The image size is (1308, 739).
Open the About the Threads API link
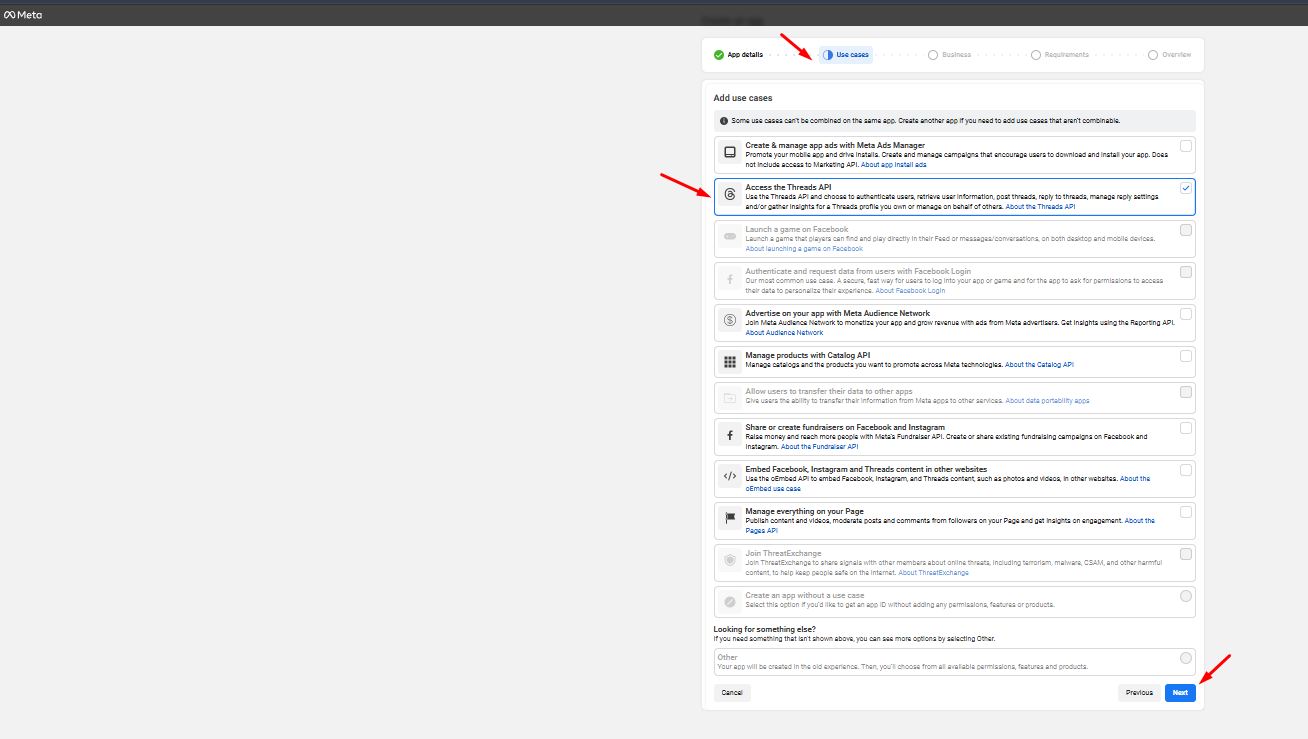tap(1041, 207)
